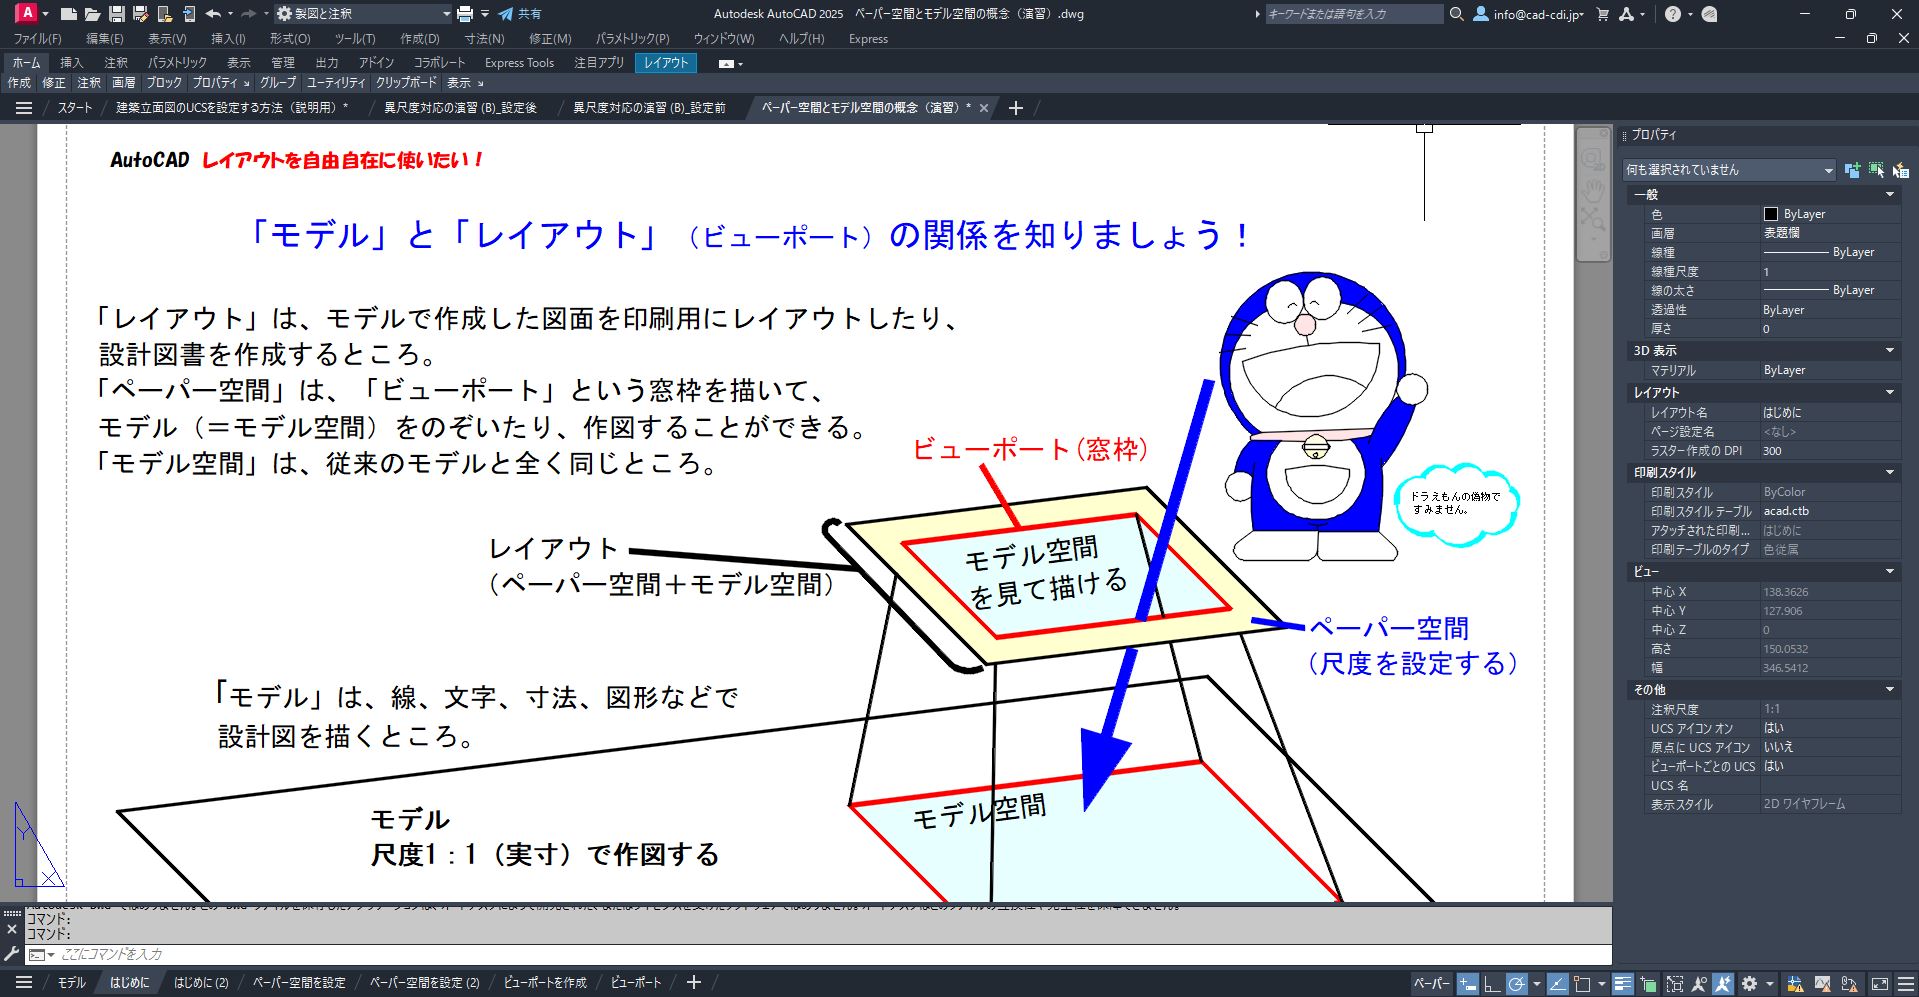The width and height of the screenshot is (1919, 997).
Task: Click the 共有 share button
Action: click(x=520, y=14)
